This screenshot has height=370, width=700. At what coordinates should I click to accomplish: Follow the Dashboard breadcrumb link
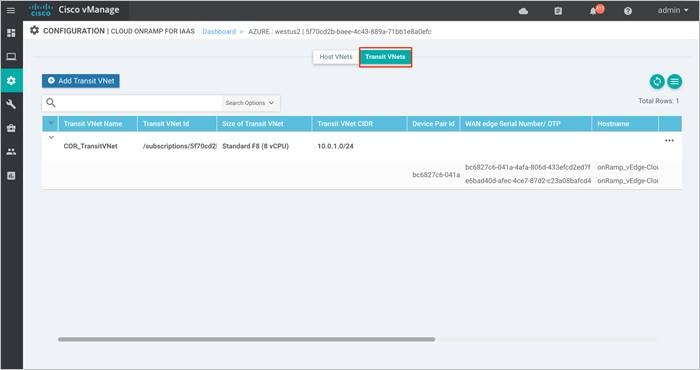pos(219,32)
